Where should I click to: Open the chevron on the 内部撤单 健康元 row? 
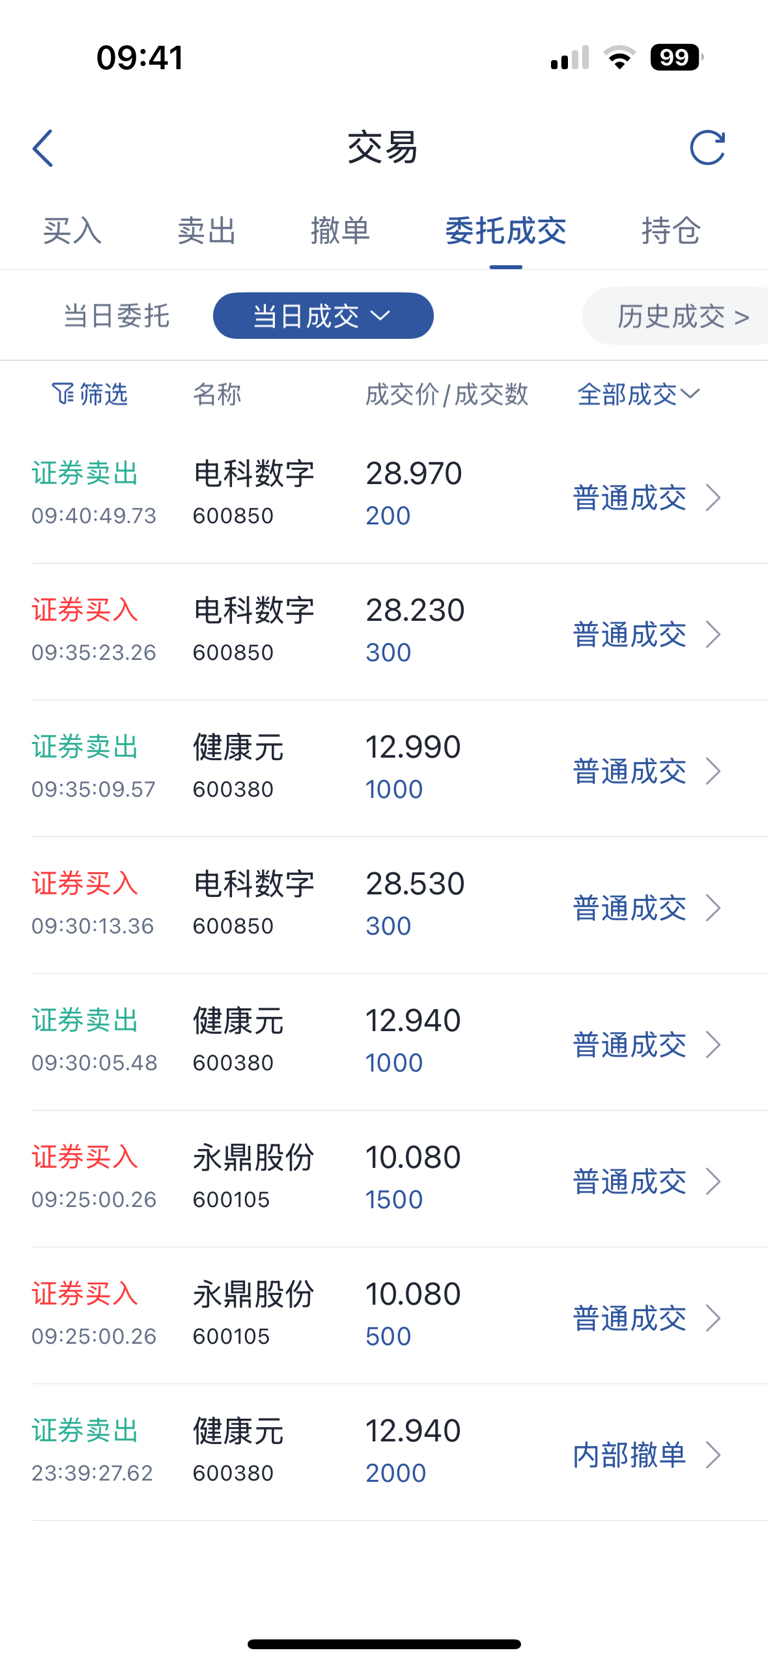point(713,1454)
